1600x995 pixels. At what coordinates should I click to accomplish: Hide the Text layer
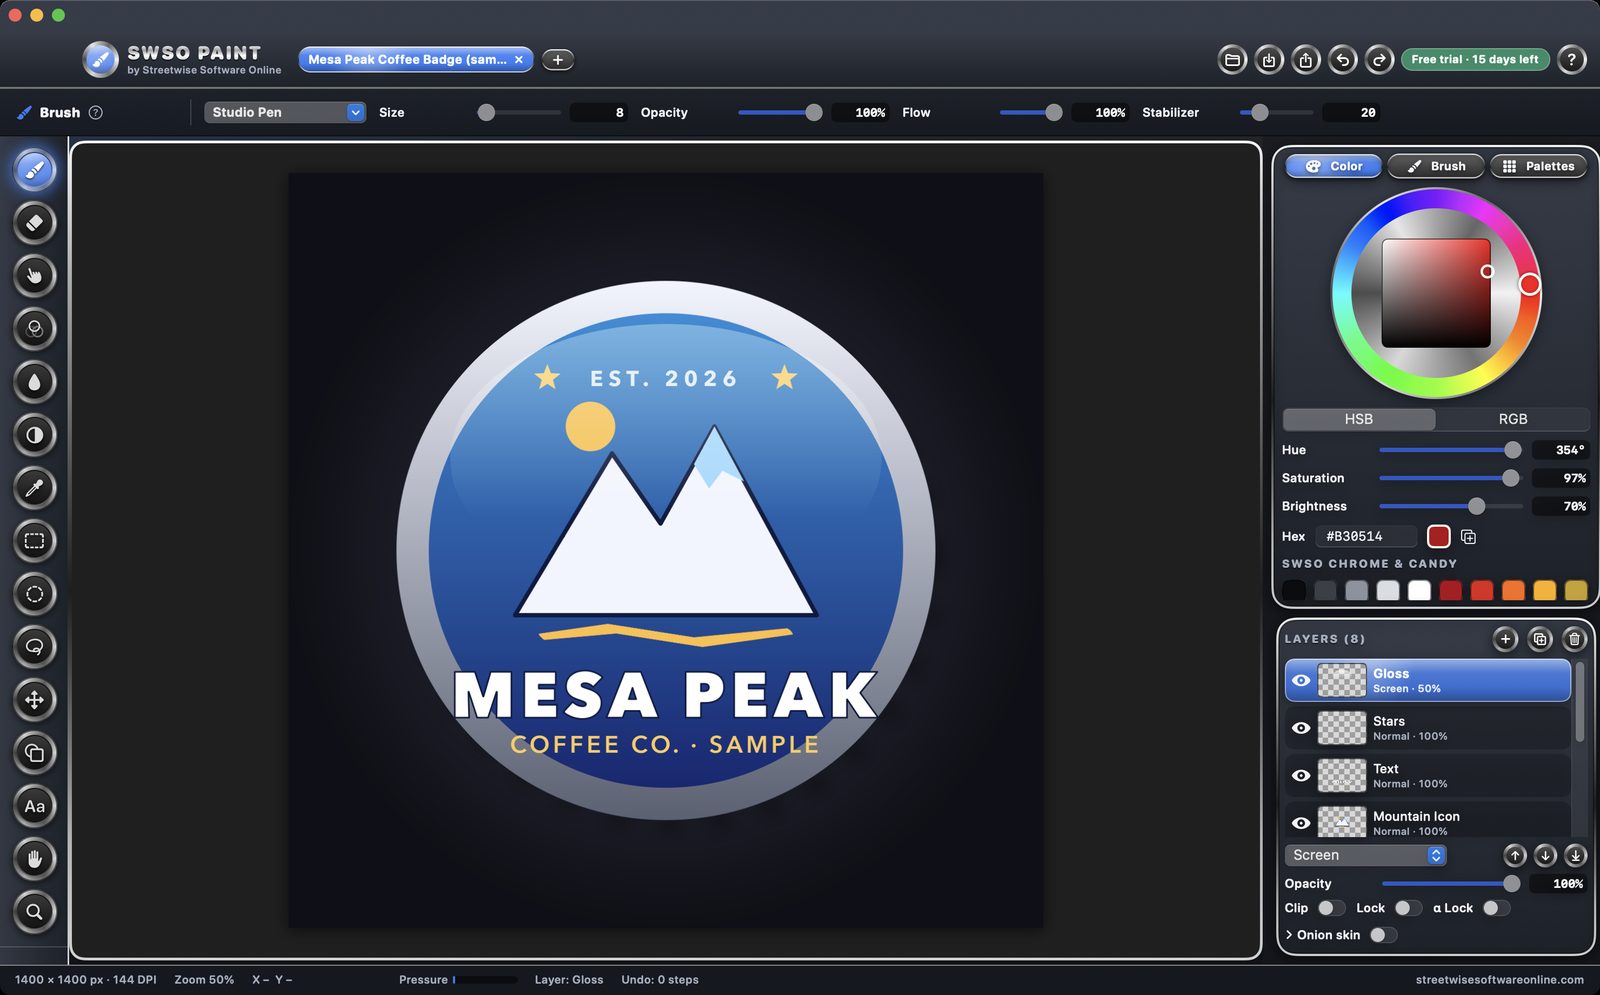[1300, 775]
